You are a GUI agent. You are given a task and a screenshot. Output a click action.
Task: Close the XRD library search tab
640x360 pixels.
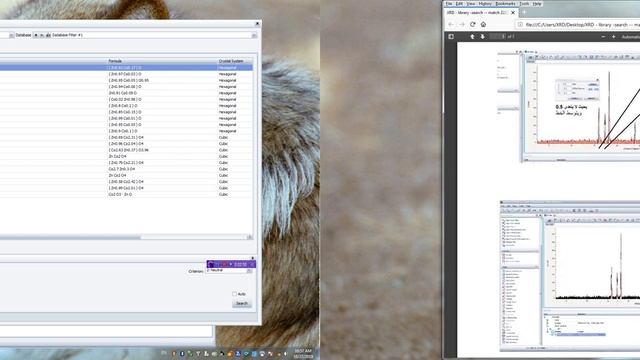click(x=513, y=13)
